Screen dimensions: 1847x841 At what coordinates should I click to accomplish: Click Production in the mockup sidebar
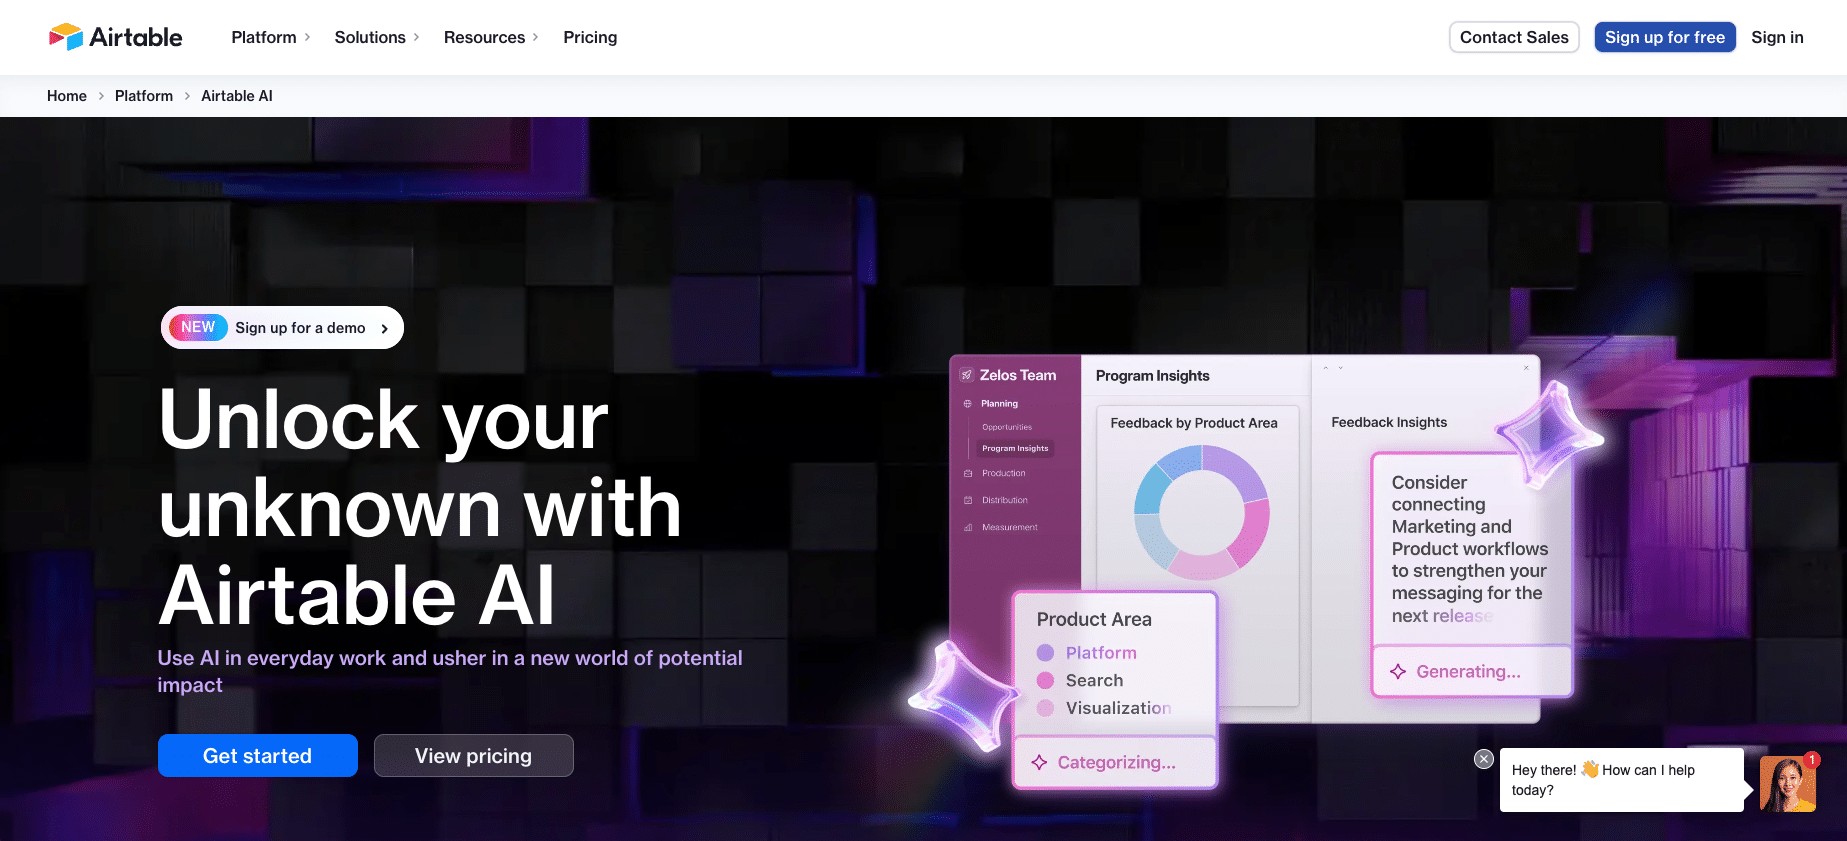tap(1003, 474)
